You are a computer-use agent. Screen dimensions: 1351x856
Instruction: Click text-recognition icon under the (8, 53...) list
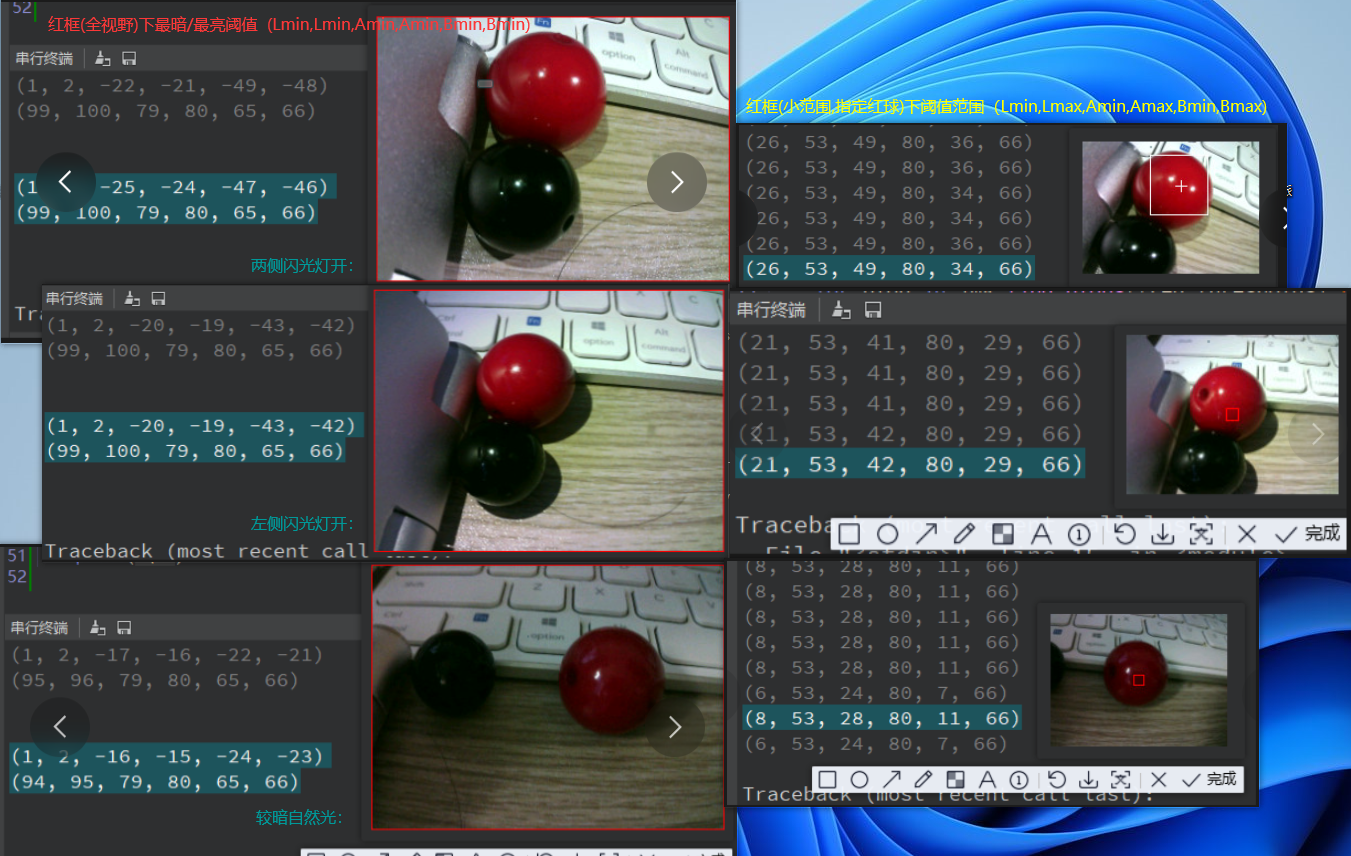(1121, 780)
